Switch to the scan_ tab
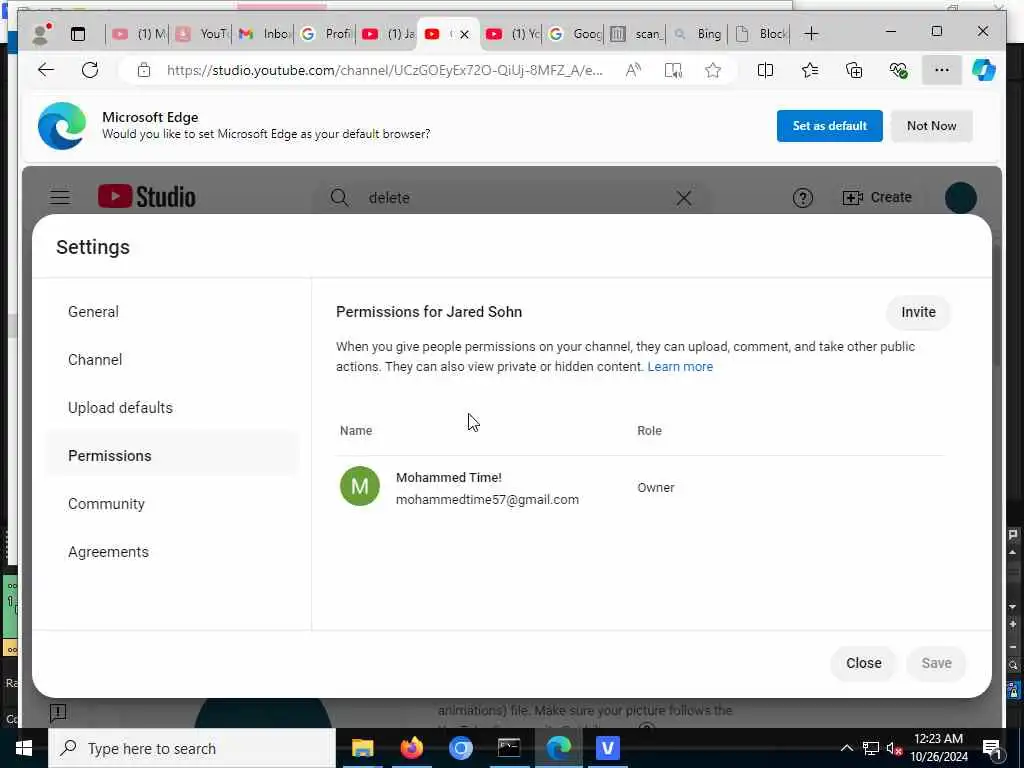The width and height of the screenshot is (1024, 768). (637, 34)
